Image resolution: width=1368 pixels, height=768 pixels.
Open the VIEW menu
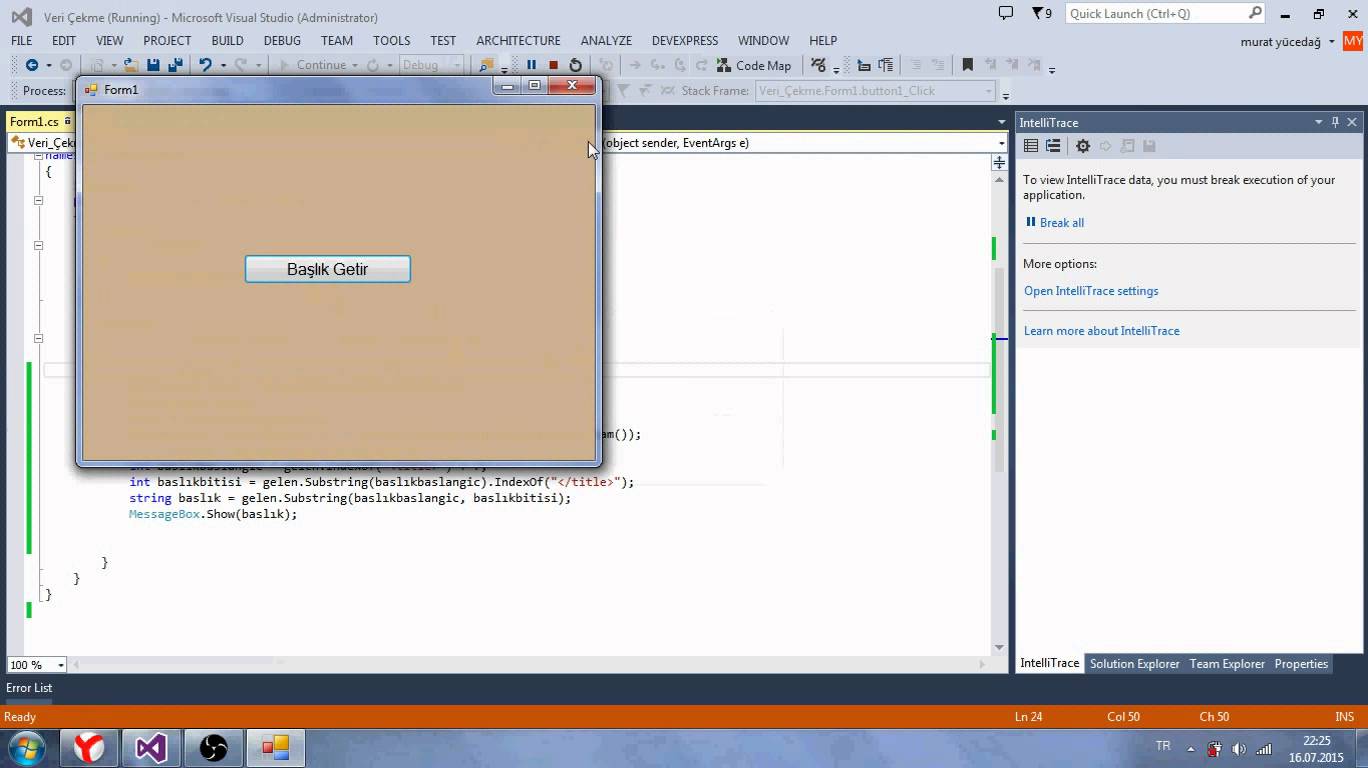110,41
